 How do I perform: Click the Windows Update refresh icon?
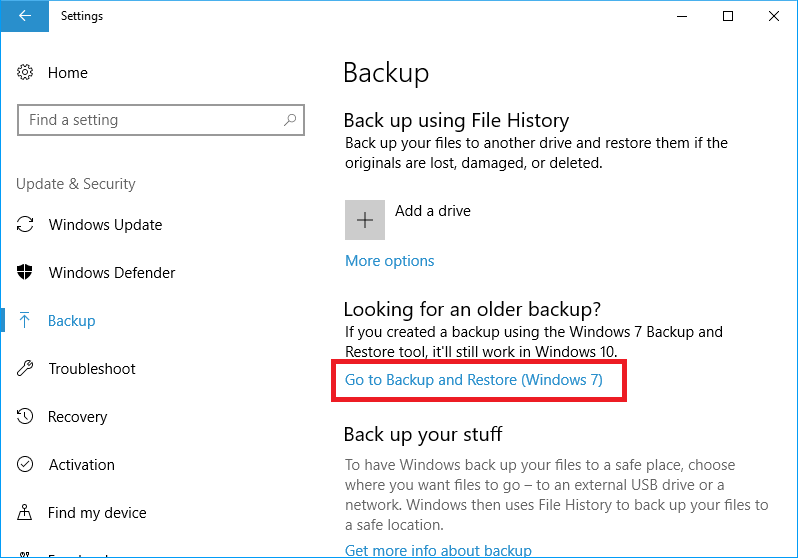pos(26,225)
